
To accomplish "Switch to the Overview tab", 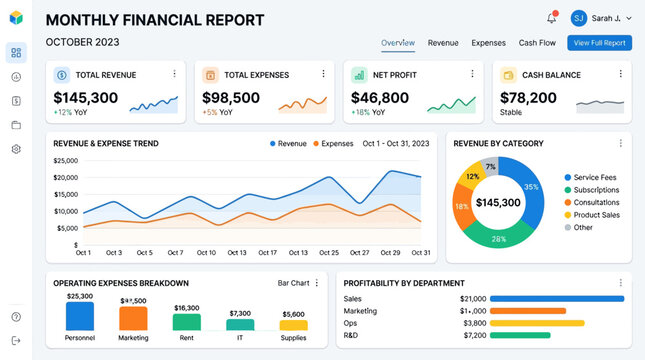I will [398, 43].
